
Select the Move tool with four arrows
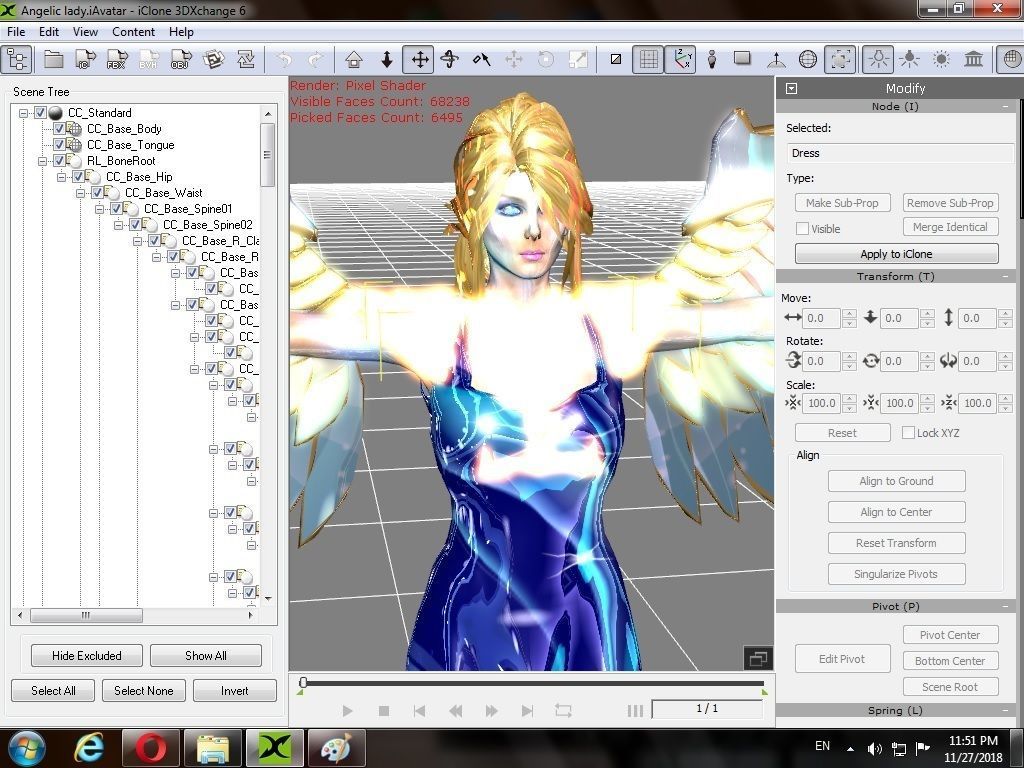(x=419, y=59)
